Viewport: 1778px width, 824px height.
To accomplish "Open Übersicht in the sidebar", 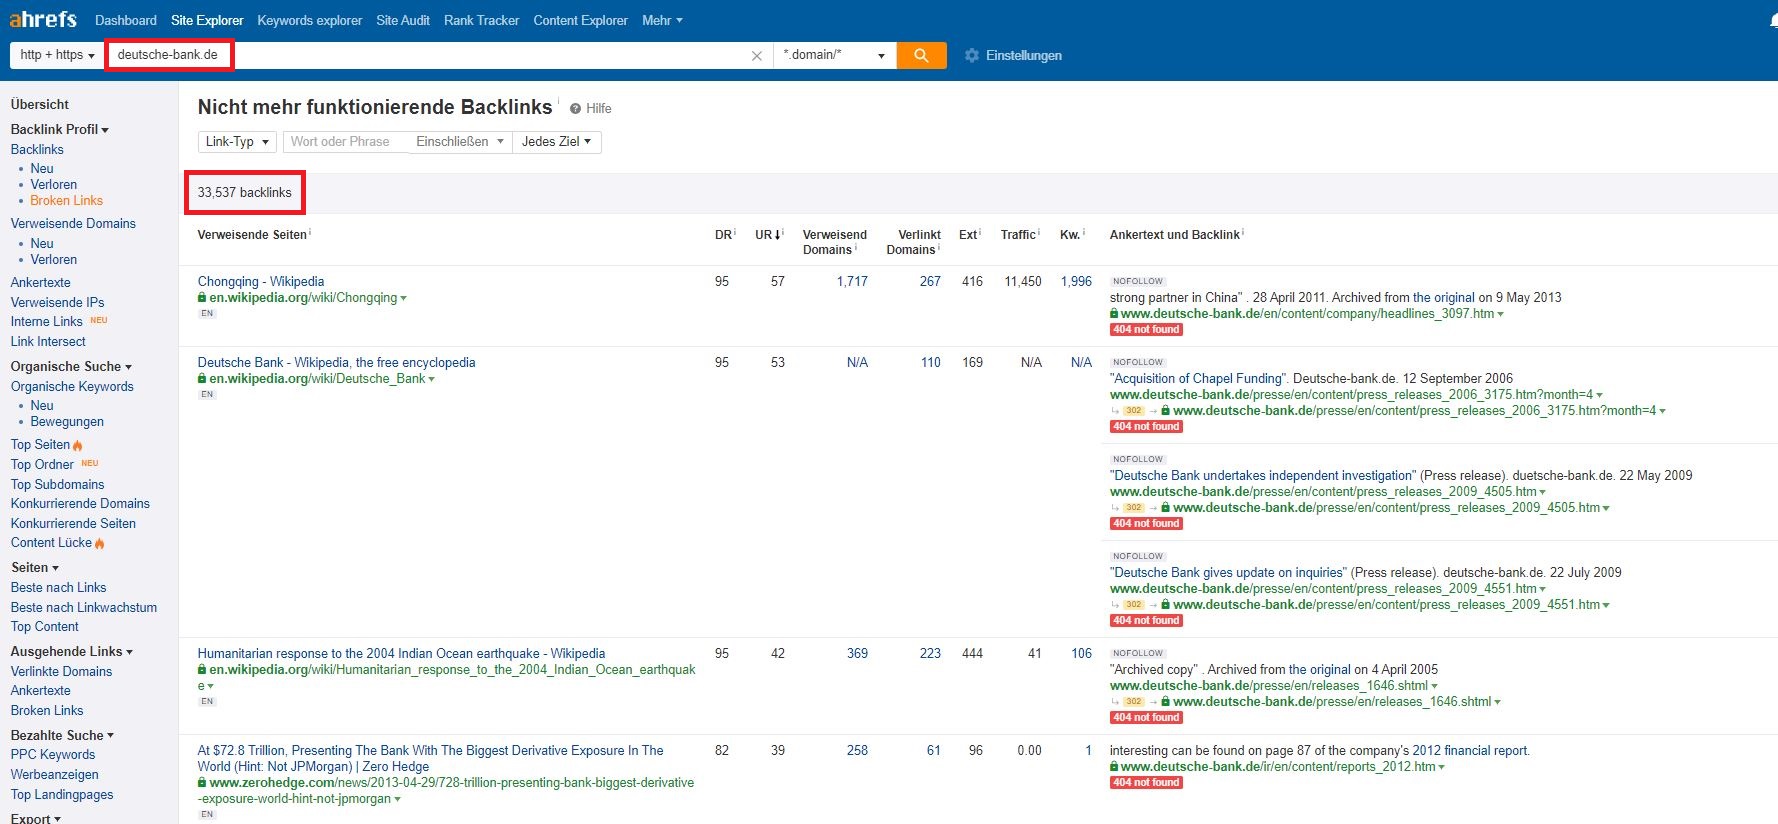I will (40, 104).
